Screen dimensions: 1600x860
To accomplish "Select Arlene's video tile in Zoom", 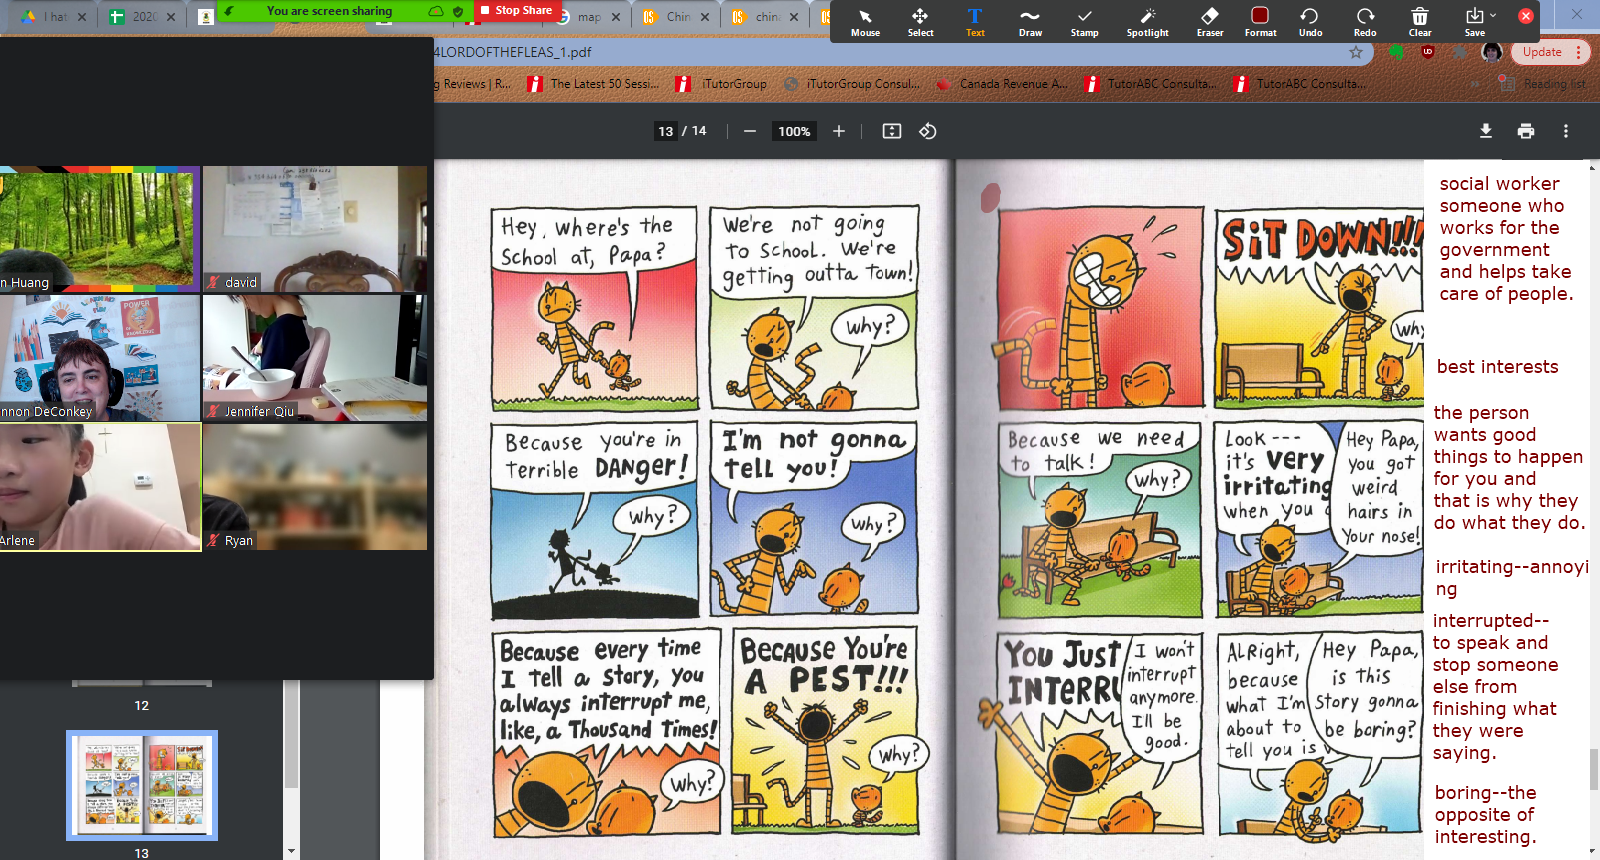I will (100, 487).
